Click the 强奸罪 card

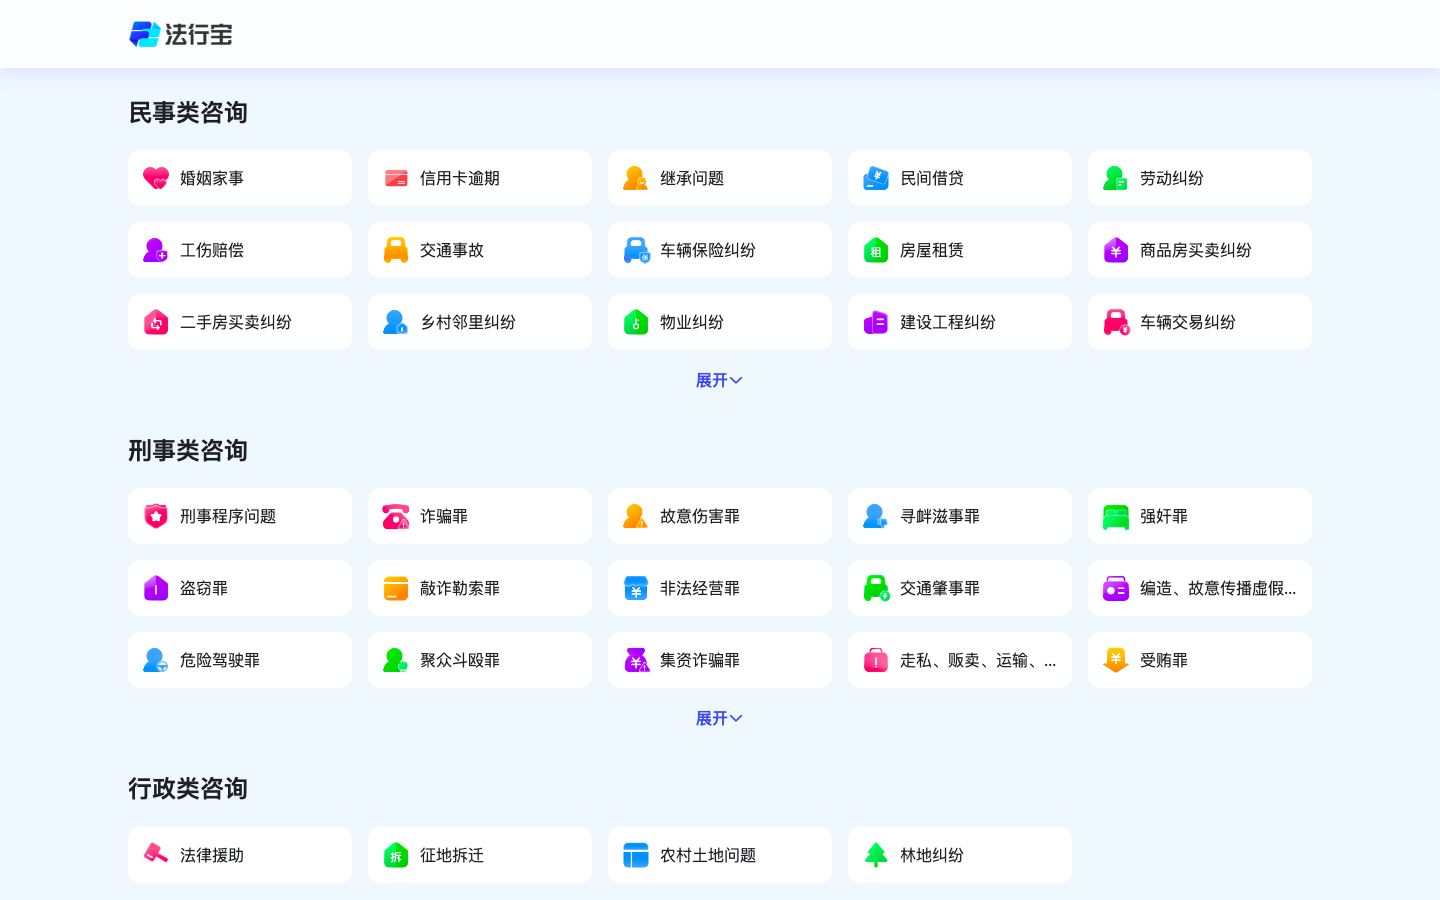pyautogui.click(x=1200, y=515)
